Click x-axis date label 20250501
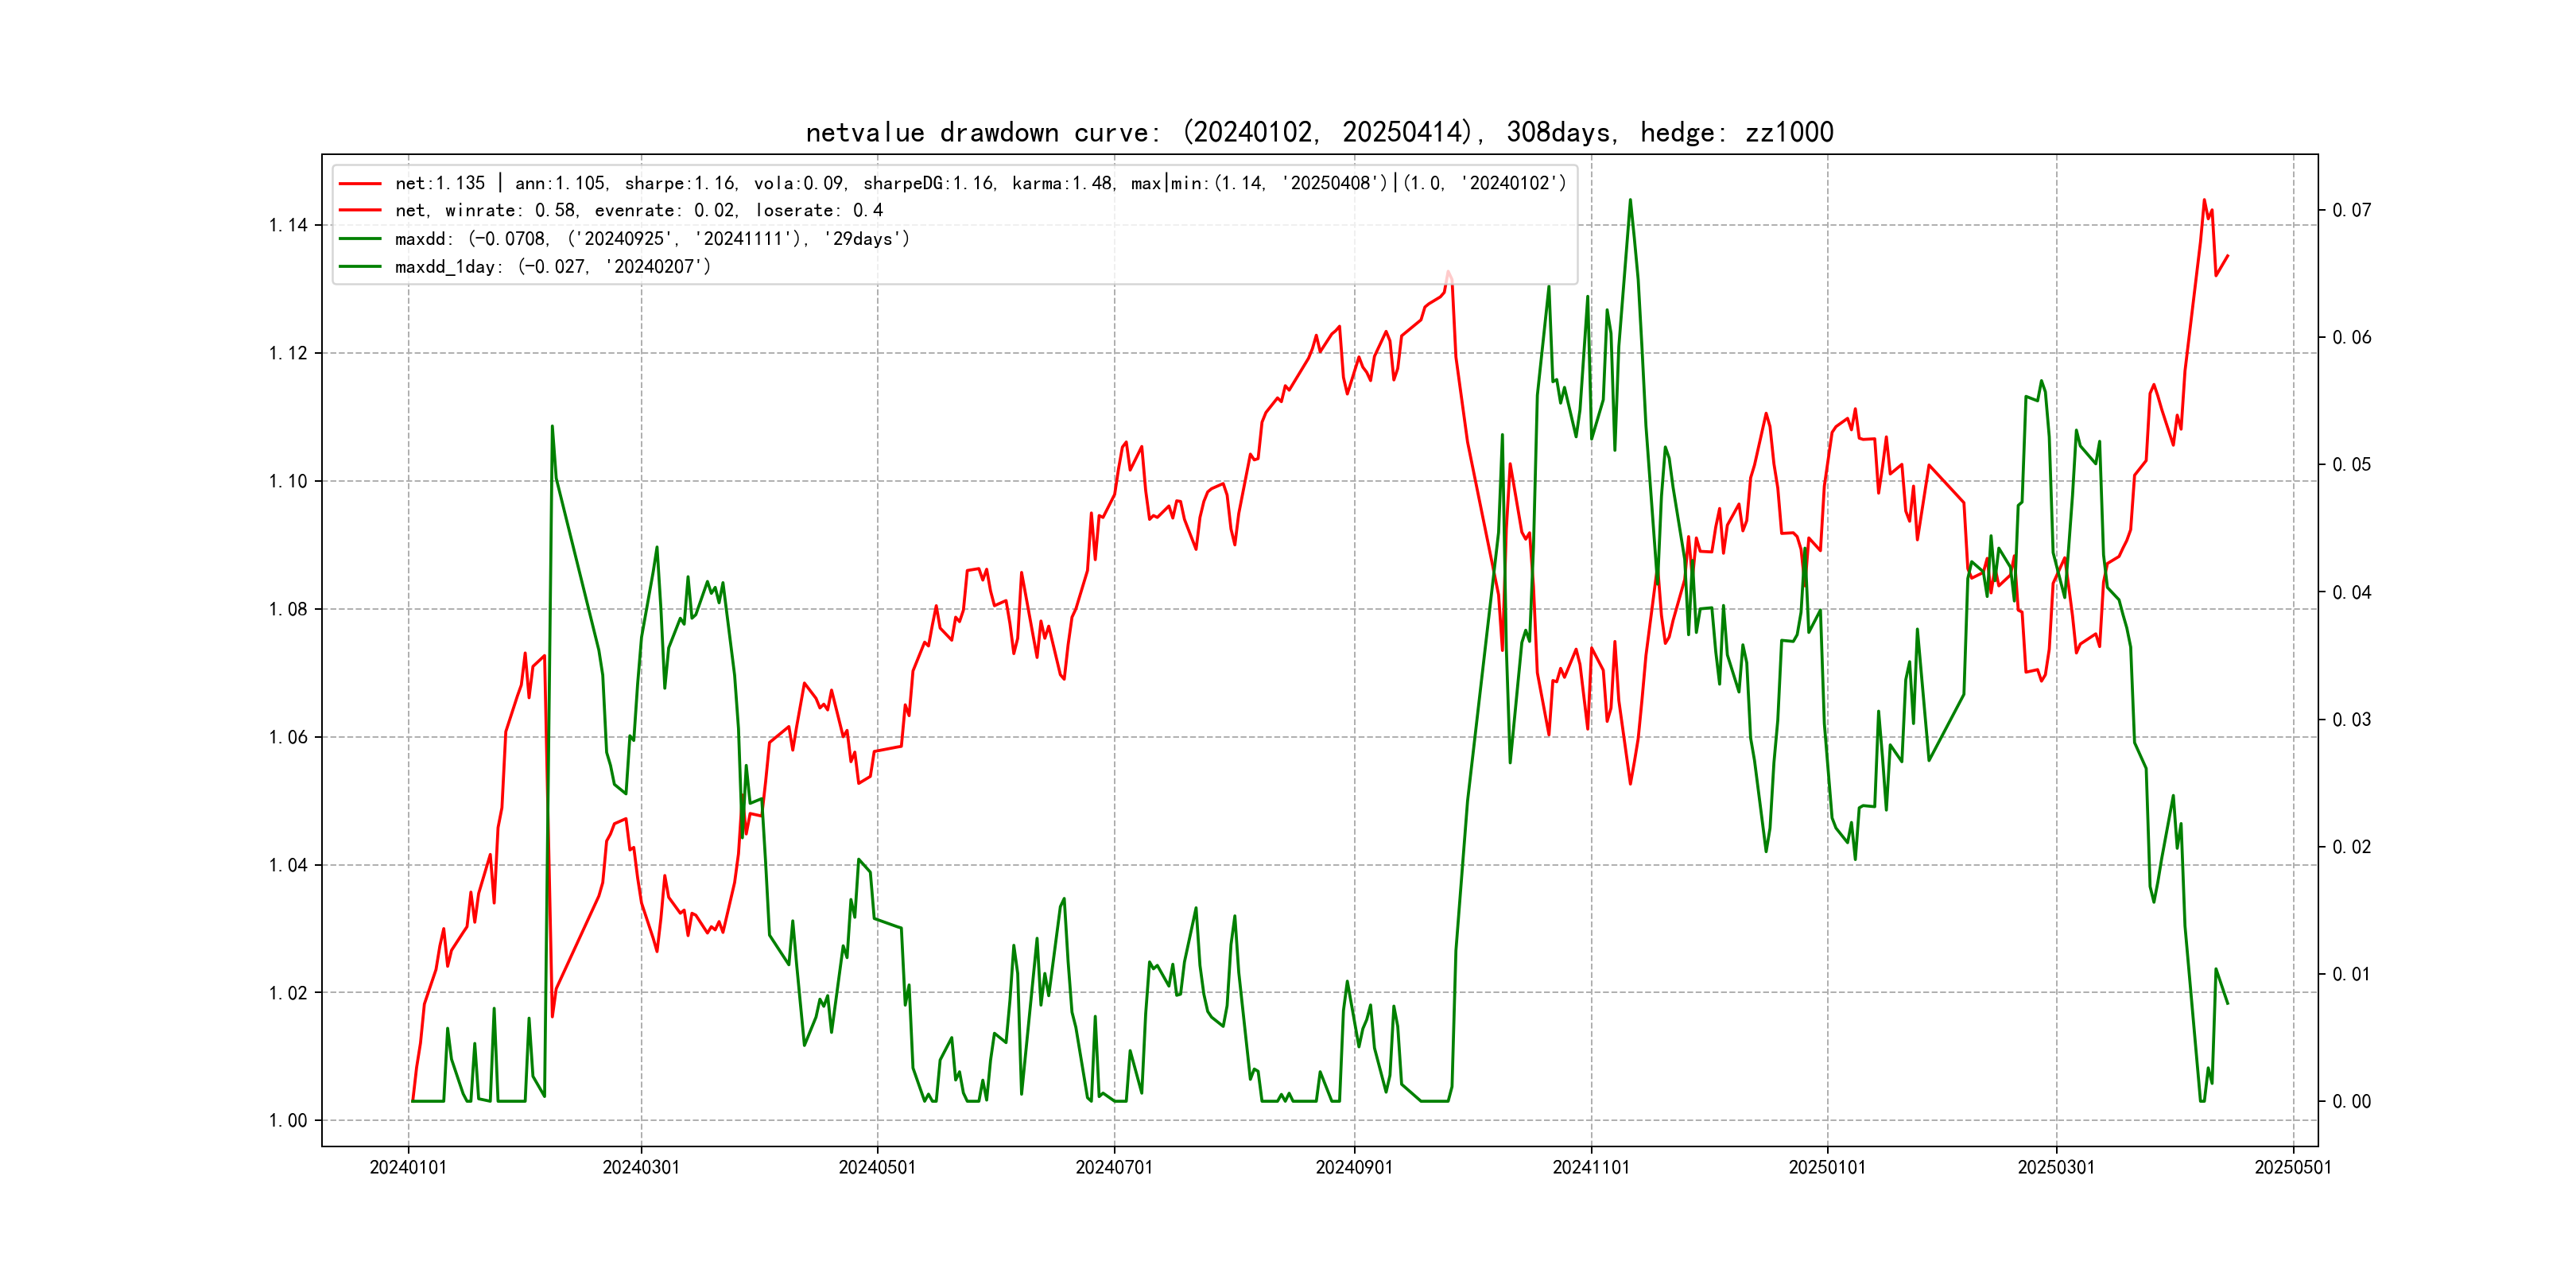This screenshot has width=2576, height=1288. [2293, 1167]
